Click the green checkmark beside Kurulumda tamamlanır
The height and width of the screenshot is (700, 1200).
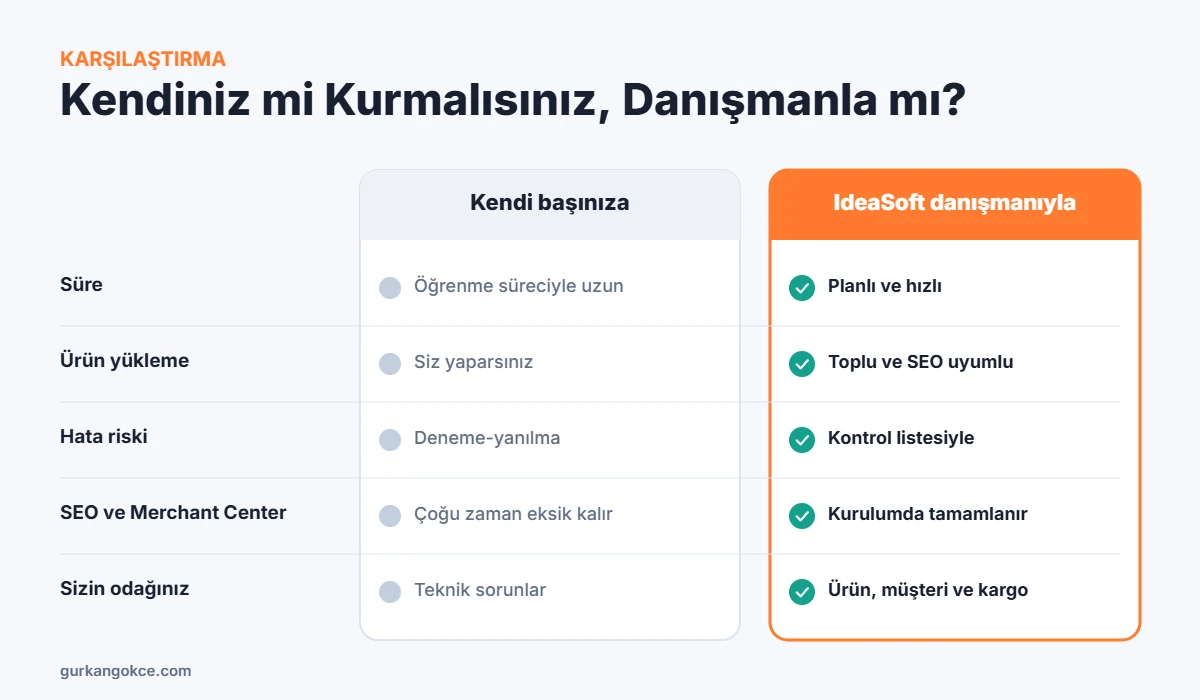pos(802,515)
